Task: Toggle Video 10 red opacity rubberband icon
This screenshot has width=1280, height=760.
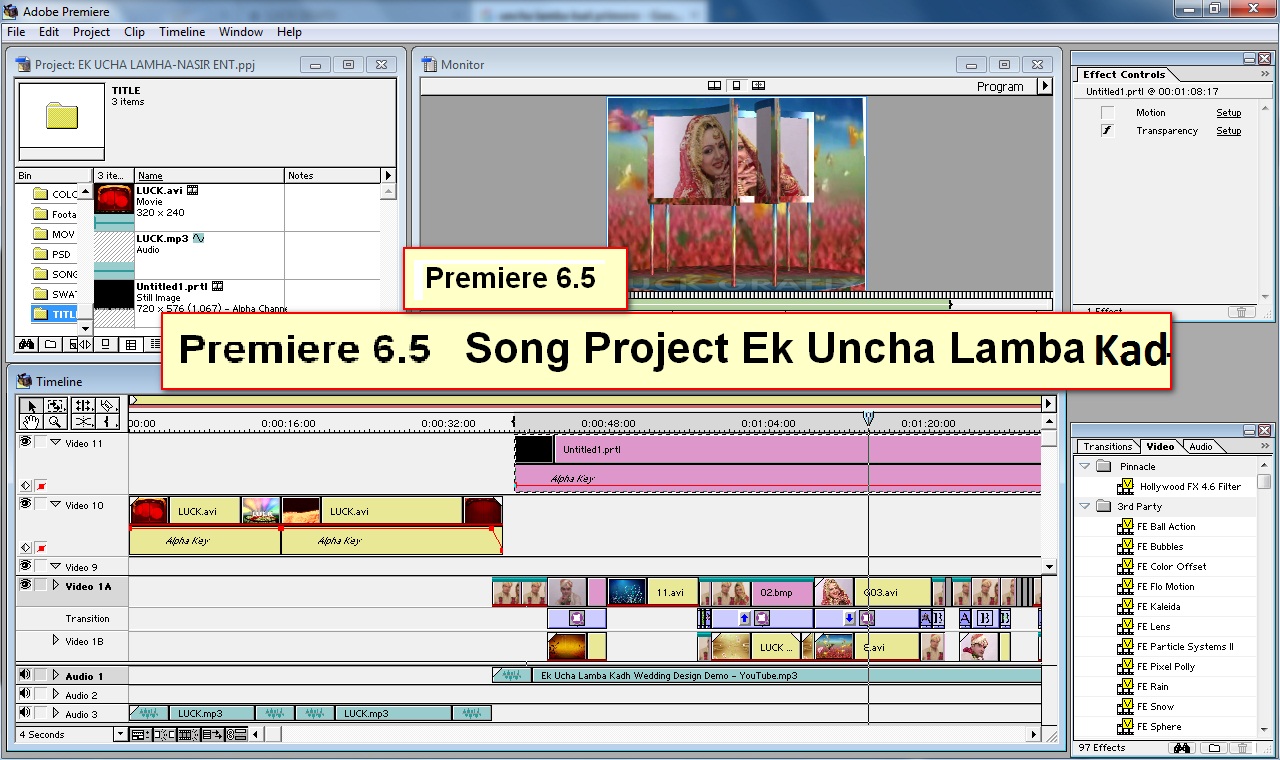Action: pos(42,548)
